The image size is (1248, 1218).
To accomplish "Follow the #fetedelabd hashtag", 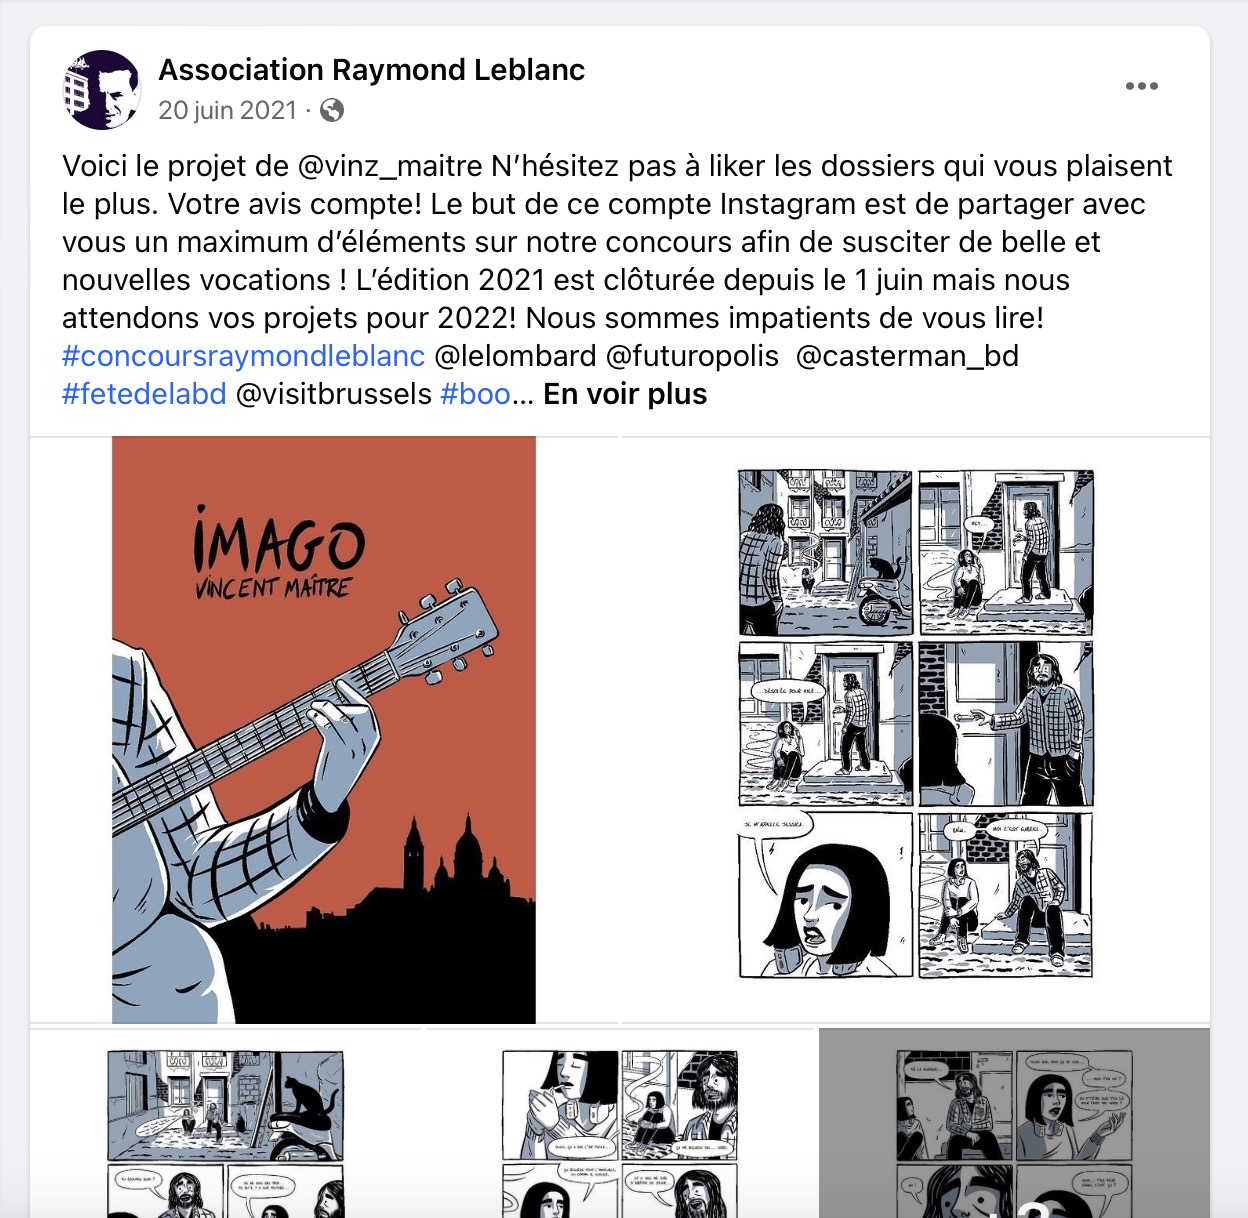I will pos(145,394).
